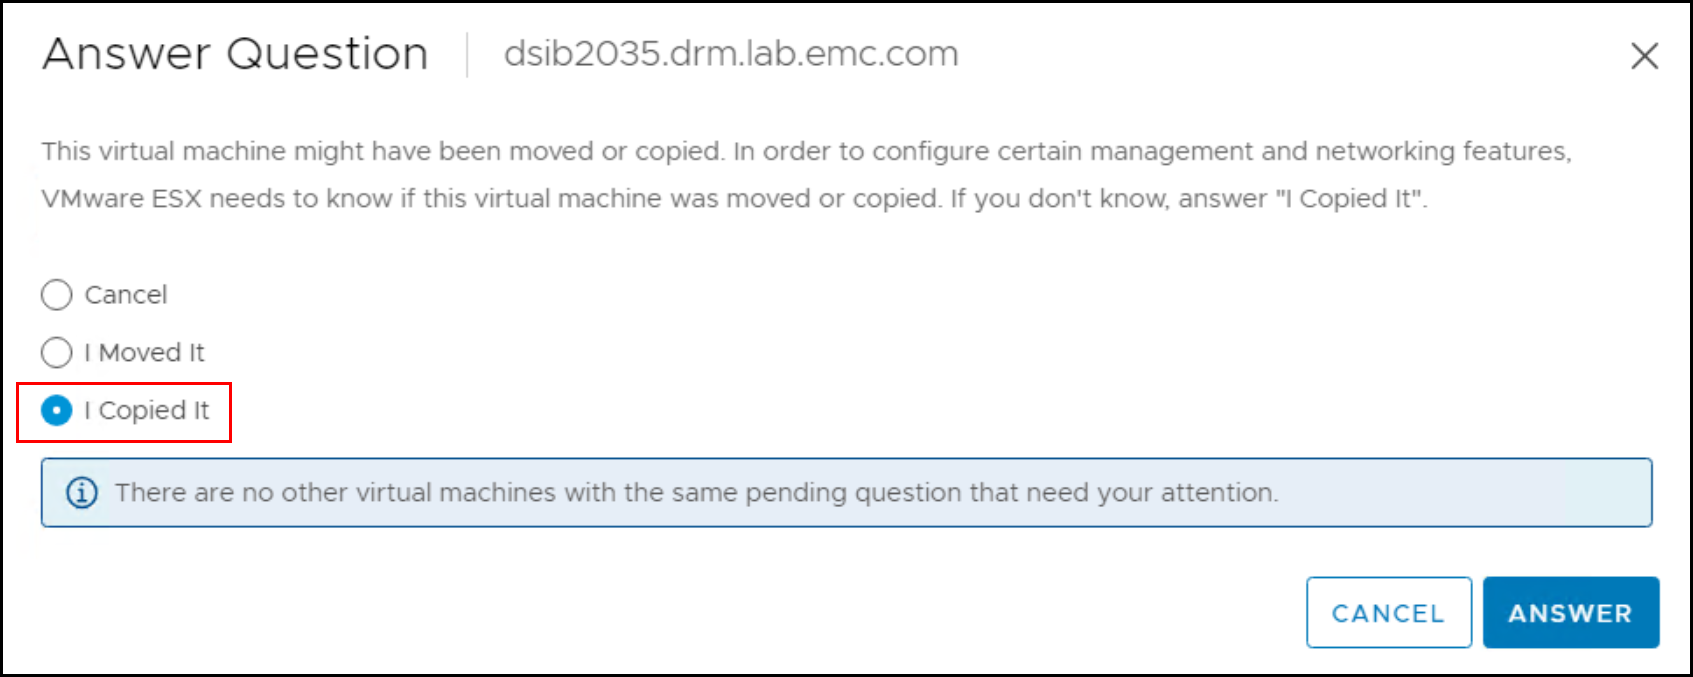Viewport: 1693px width, 677px height.
Task: Click the Answer Question dialog title
Action: coord(235,54)
